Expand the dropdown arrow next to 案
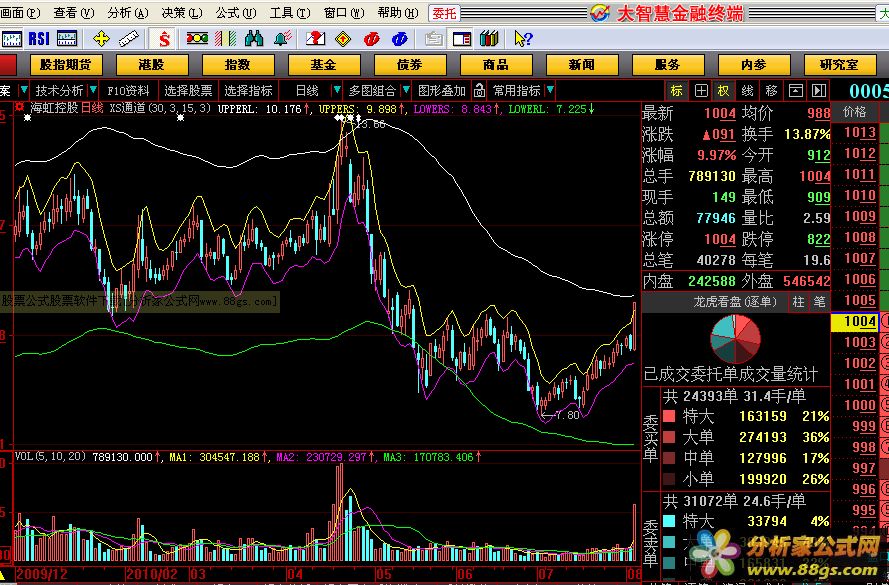 (24, 90)
